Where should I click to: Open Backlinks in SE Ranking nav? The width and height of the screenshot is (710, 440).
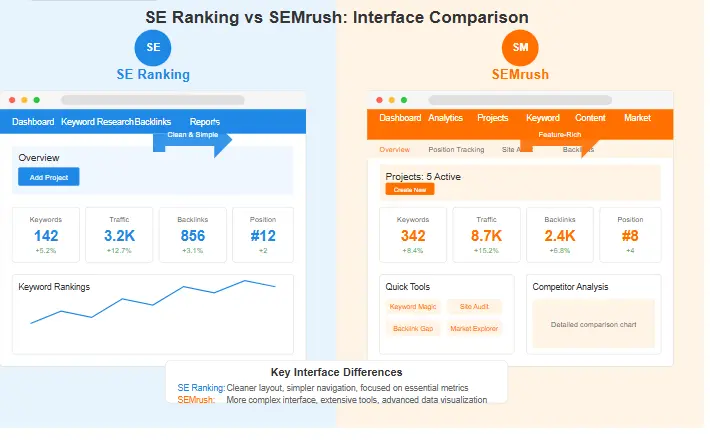[153, 122]
